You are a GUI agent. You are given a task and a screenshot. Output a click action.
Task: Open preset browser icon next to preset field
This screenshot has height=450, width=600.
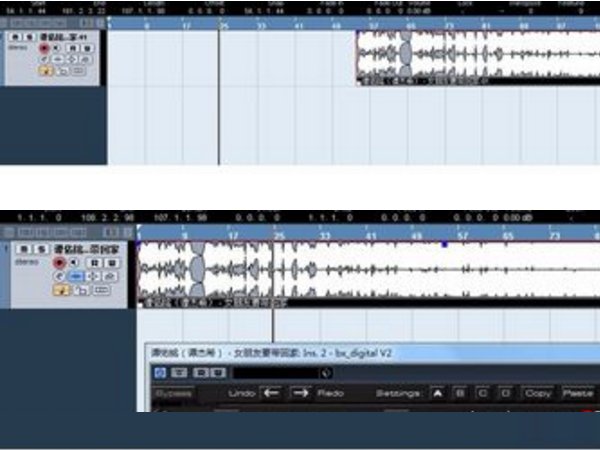pos(326,373)
